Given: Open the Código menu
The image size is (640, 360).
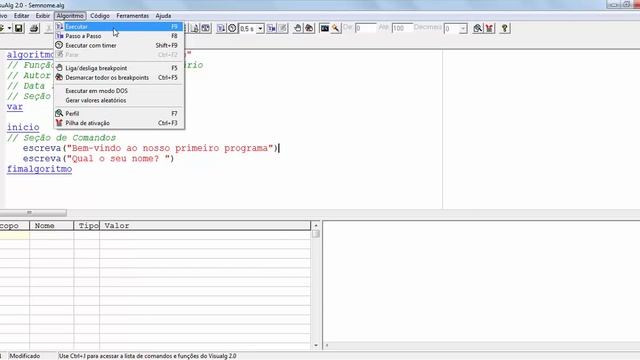Looking at the screenshot, I should point(100,16).
